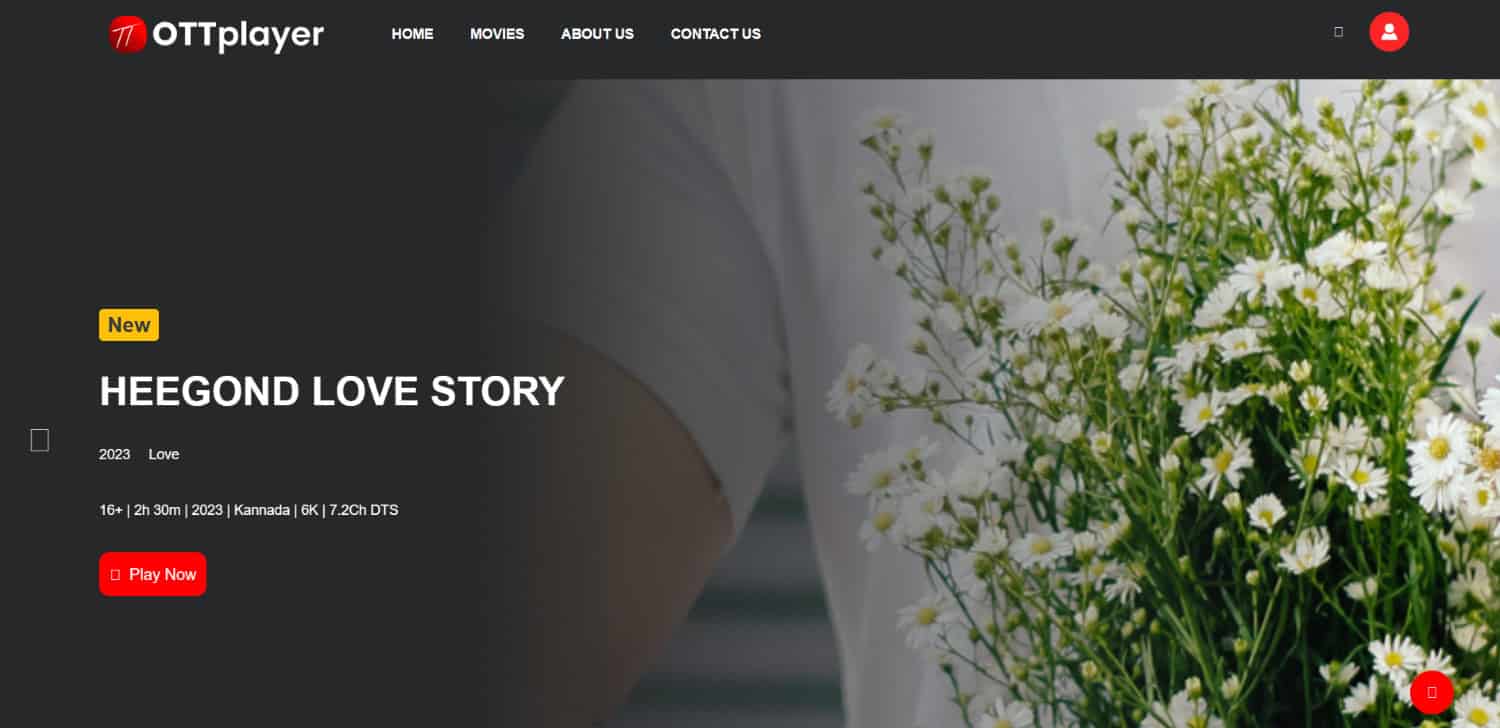The width and height of the screenshot is (1500, 728).
Task: Click the 16+ age rating label
Action: pos(110,510)
